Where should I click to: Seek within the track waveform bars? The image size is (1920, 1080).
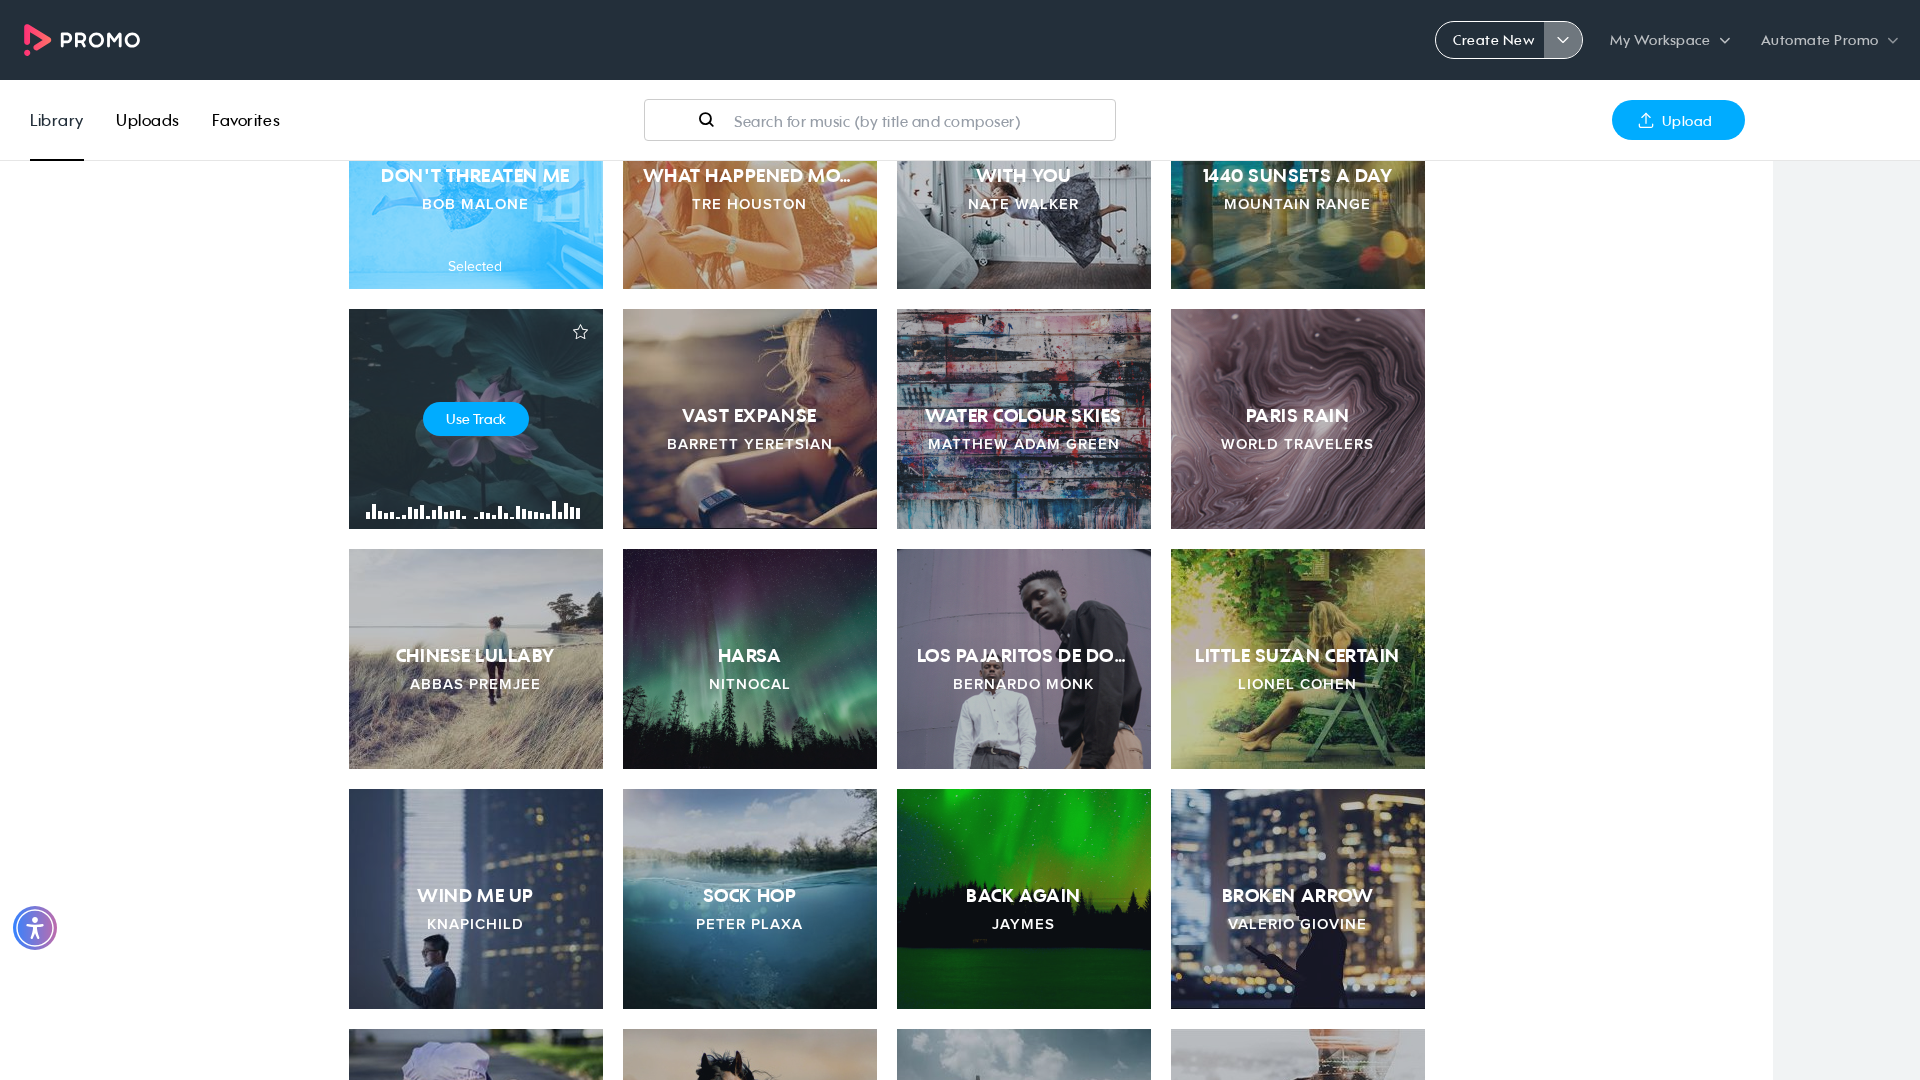(473, 510)
